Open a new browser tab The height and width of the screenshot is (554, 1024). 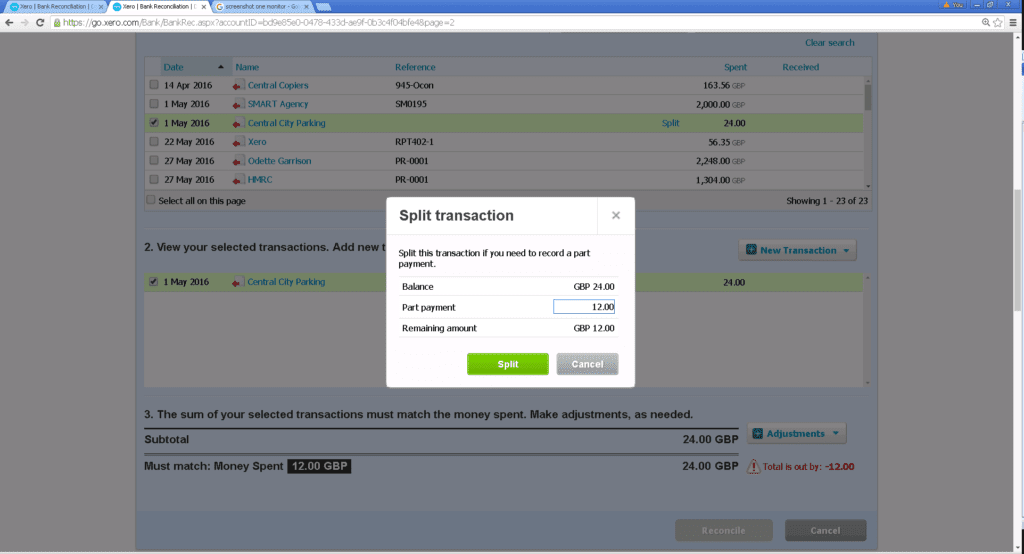click(323, 7)
